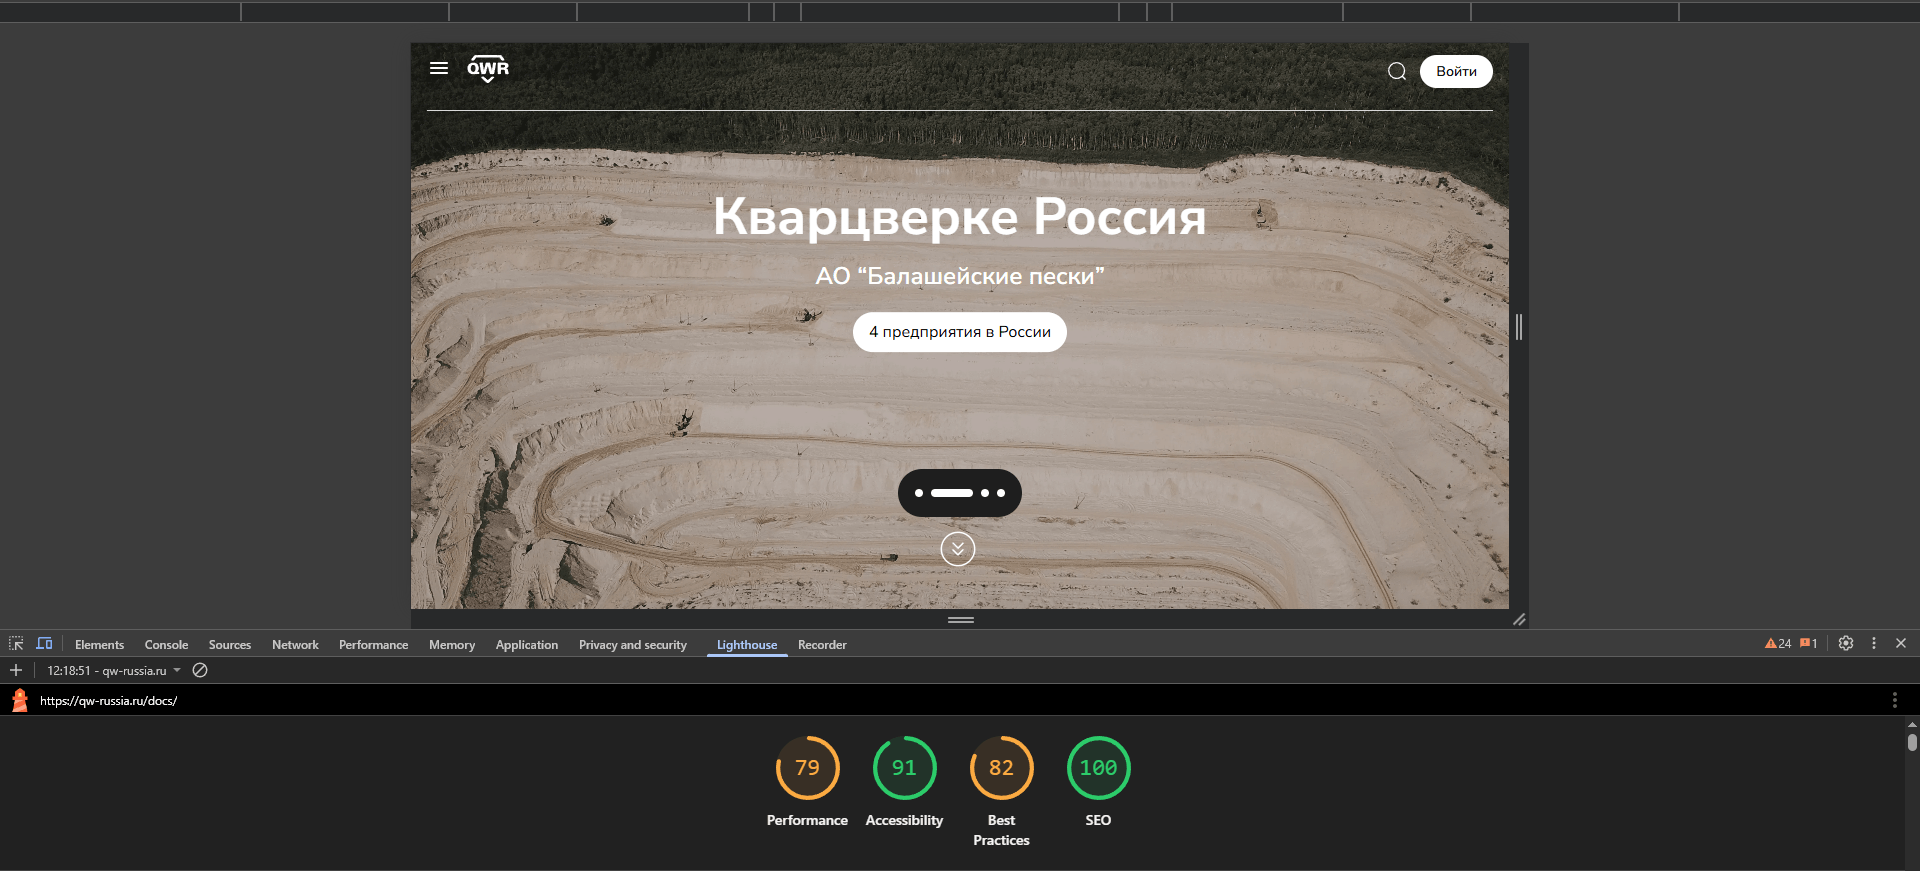Open DevTools settings gear

click(1846, 644)
